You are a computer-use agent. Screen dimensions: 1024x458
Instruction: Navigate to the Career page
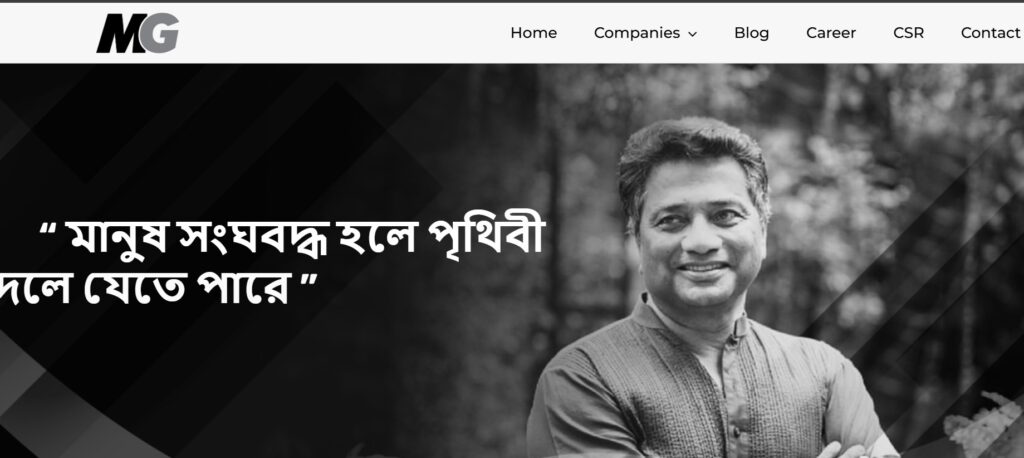(831, 33)
